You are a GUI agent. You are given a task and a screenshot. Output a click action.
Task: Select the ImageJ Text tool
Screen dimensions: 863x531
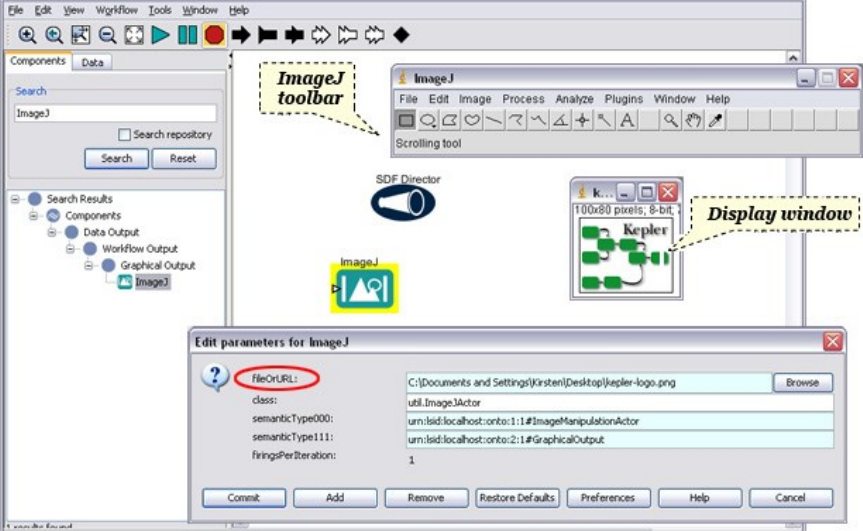[x=626, y=120]
